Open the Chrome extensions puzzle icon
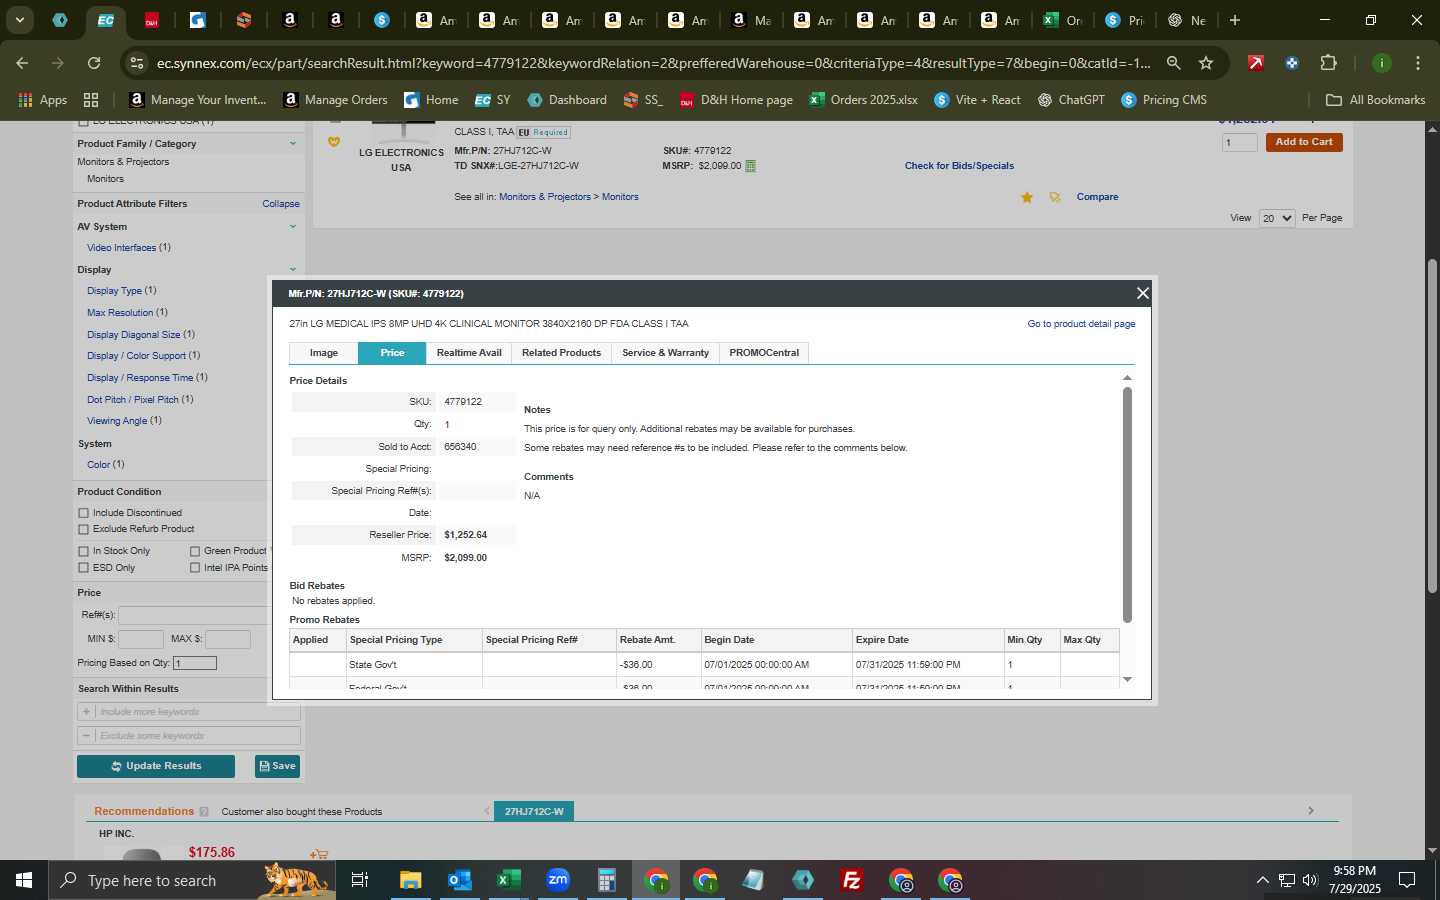This screenshot has width=1440, height=900. click(1329, 63)
